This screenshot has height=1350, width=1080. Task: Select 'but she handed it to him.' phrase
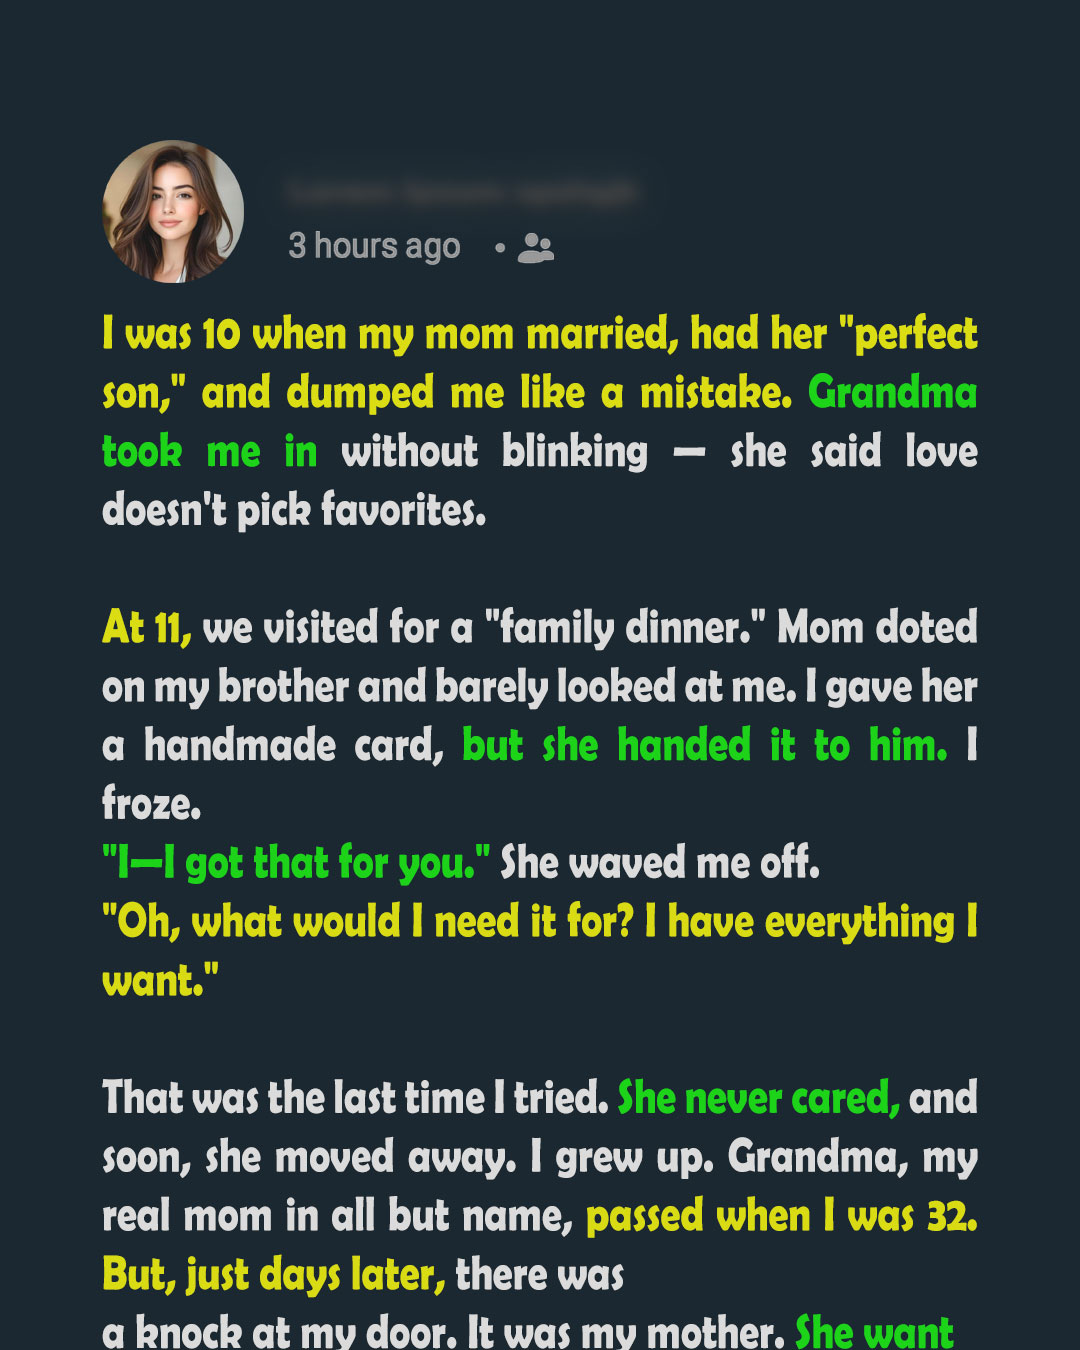(x=705, y=746)
